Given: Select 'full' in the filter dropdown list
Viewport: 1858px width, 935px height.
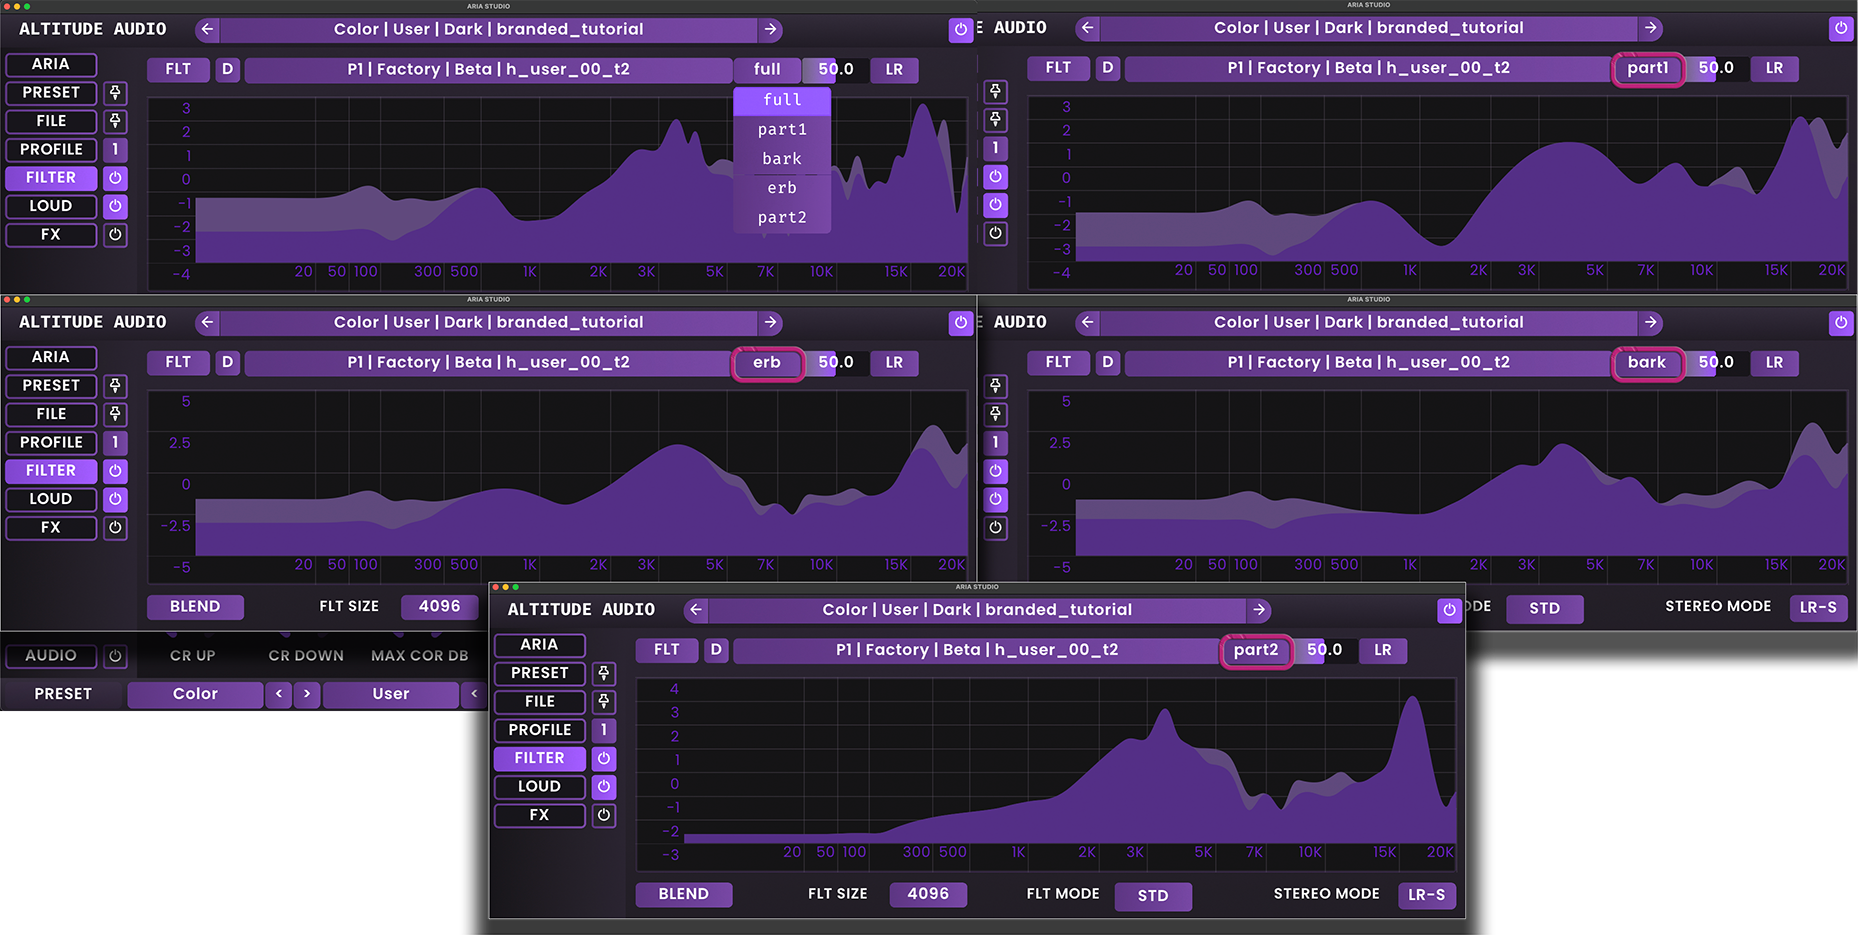Looking at the screenshot, I should click(782, 100).
